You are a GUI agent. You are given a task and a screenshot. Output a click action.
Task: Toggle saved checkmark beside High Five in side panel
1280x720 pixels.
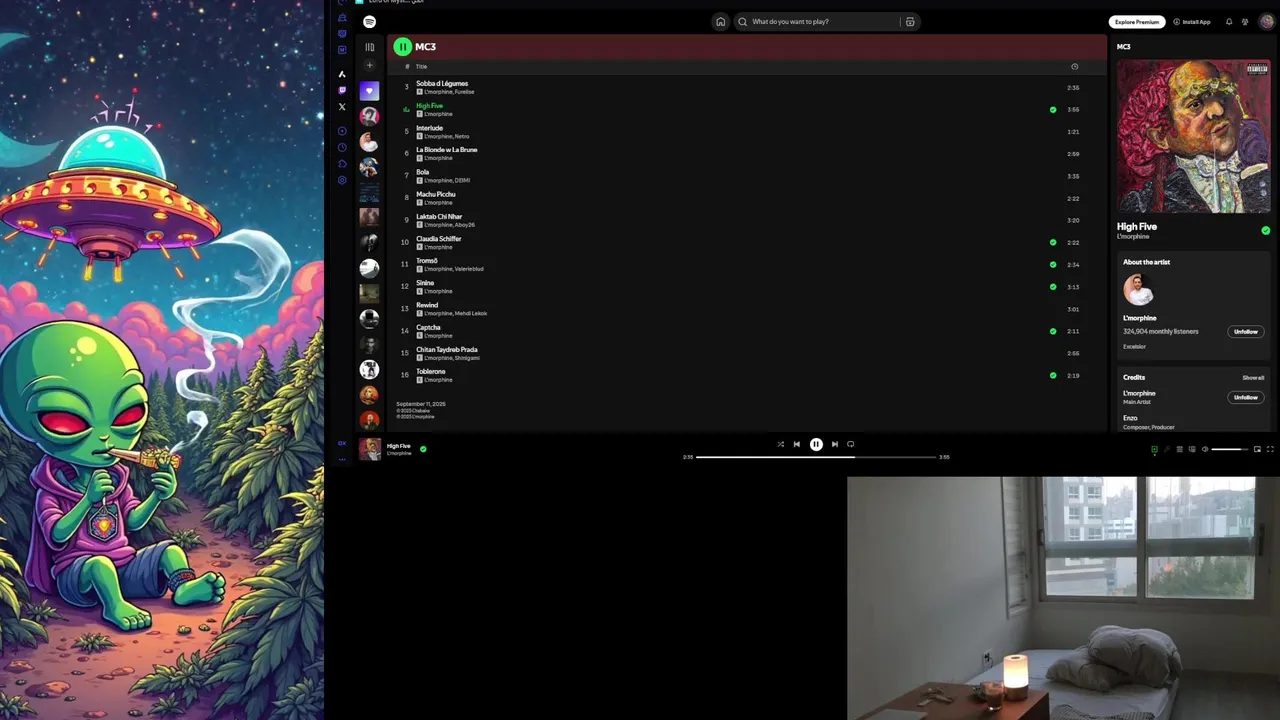1265,230
